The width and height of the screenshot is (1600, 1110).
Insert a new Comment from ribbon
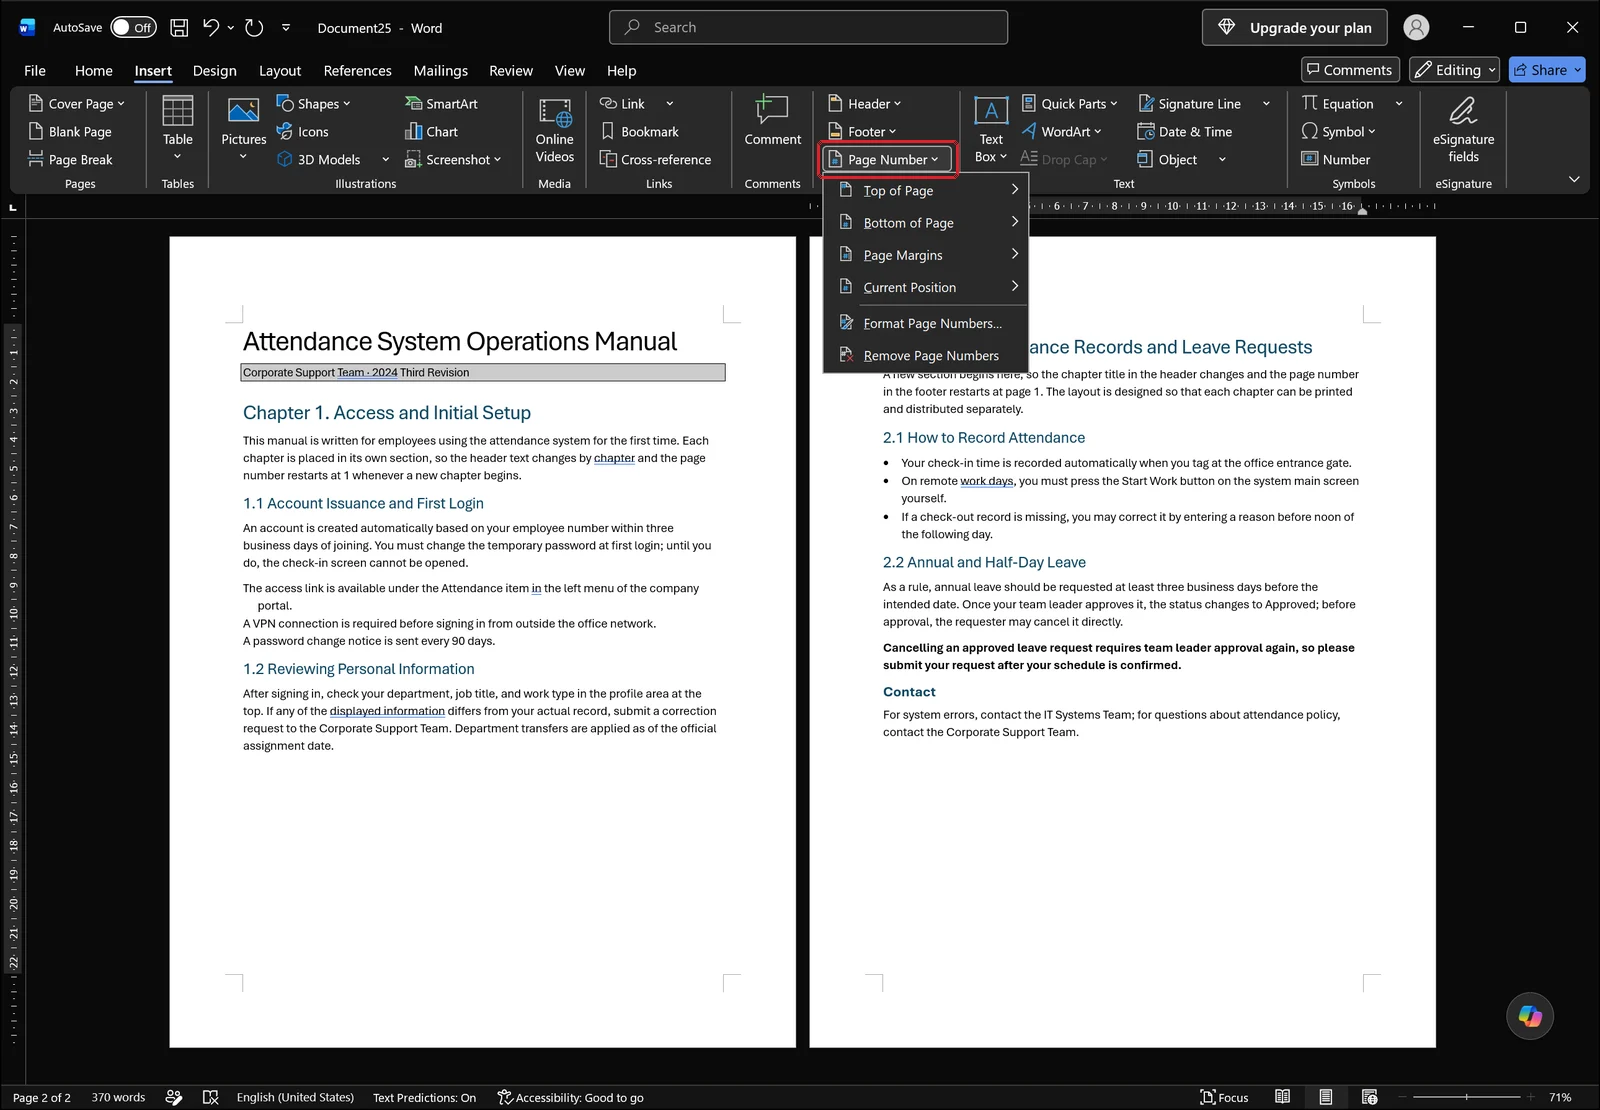(773, 121)
